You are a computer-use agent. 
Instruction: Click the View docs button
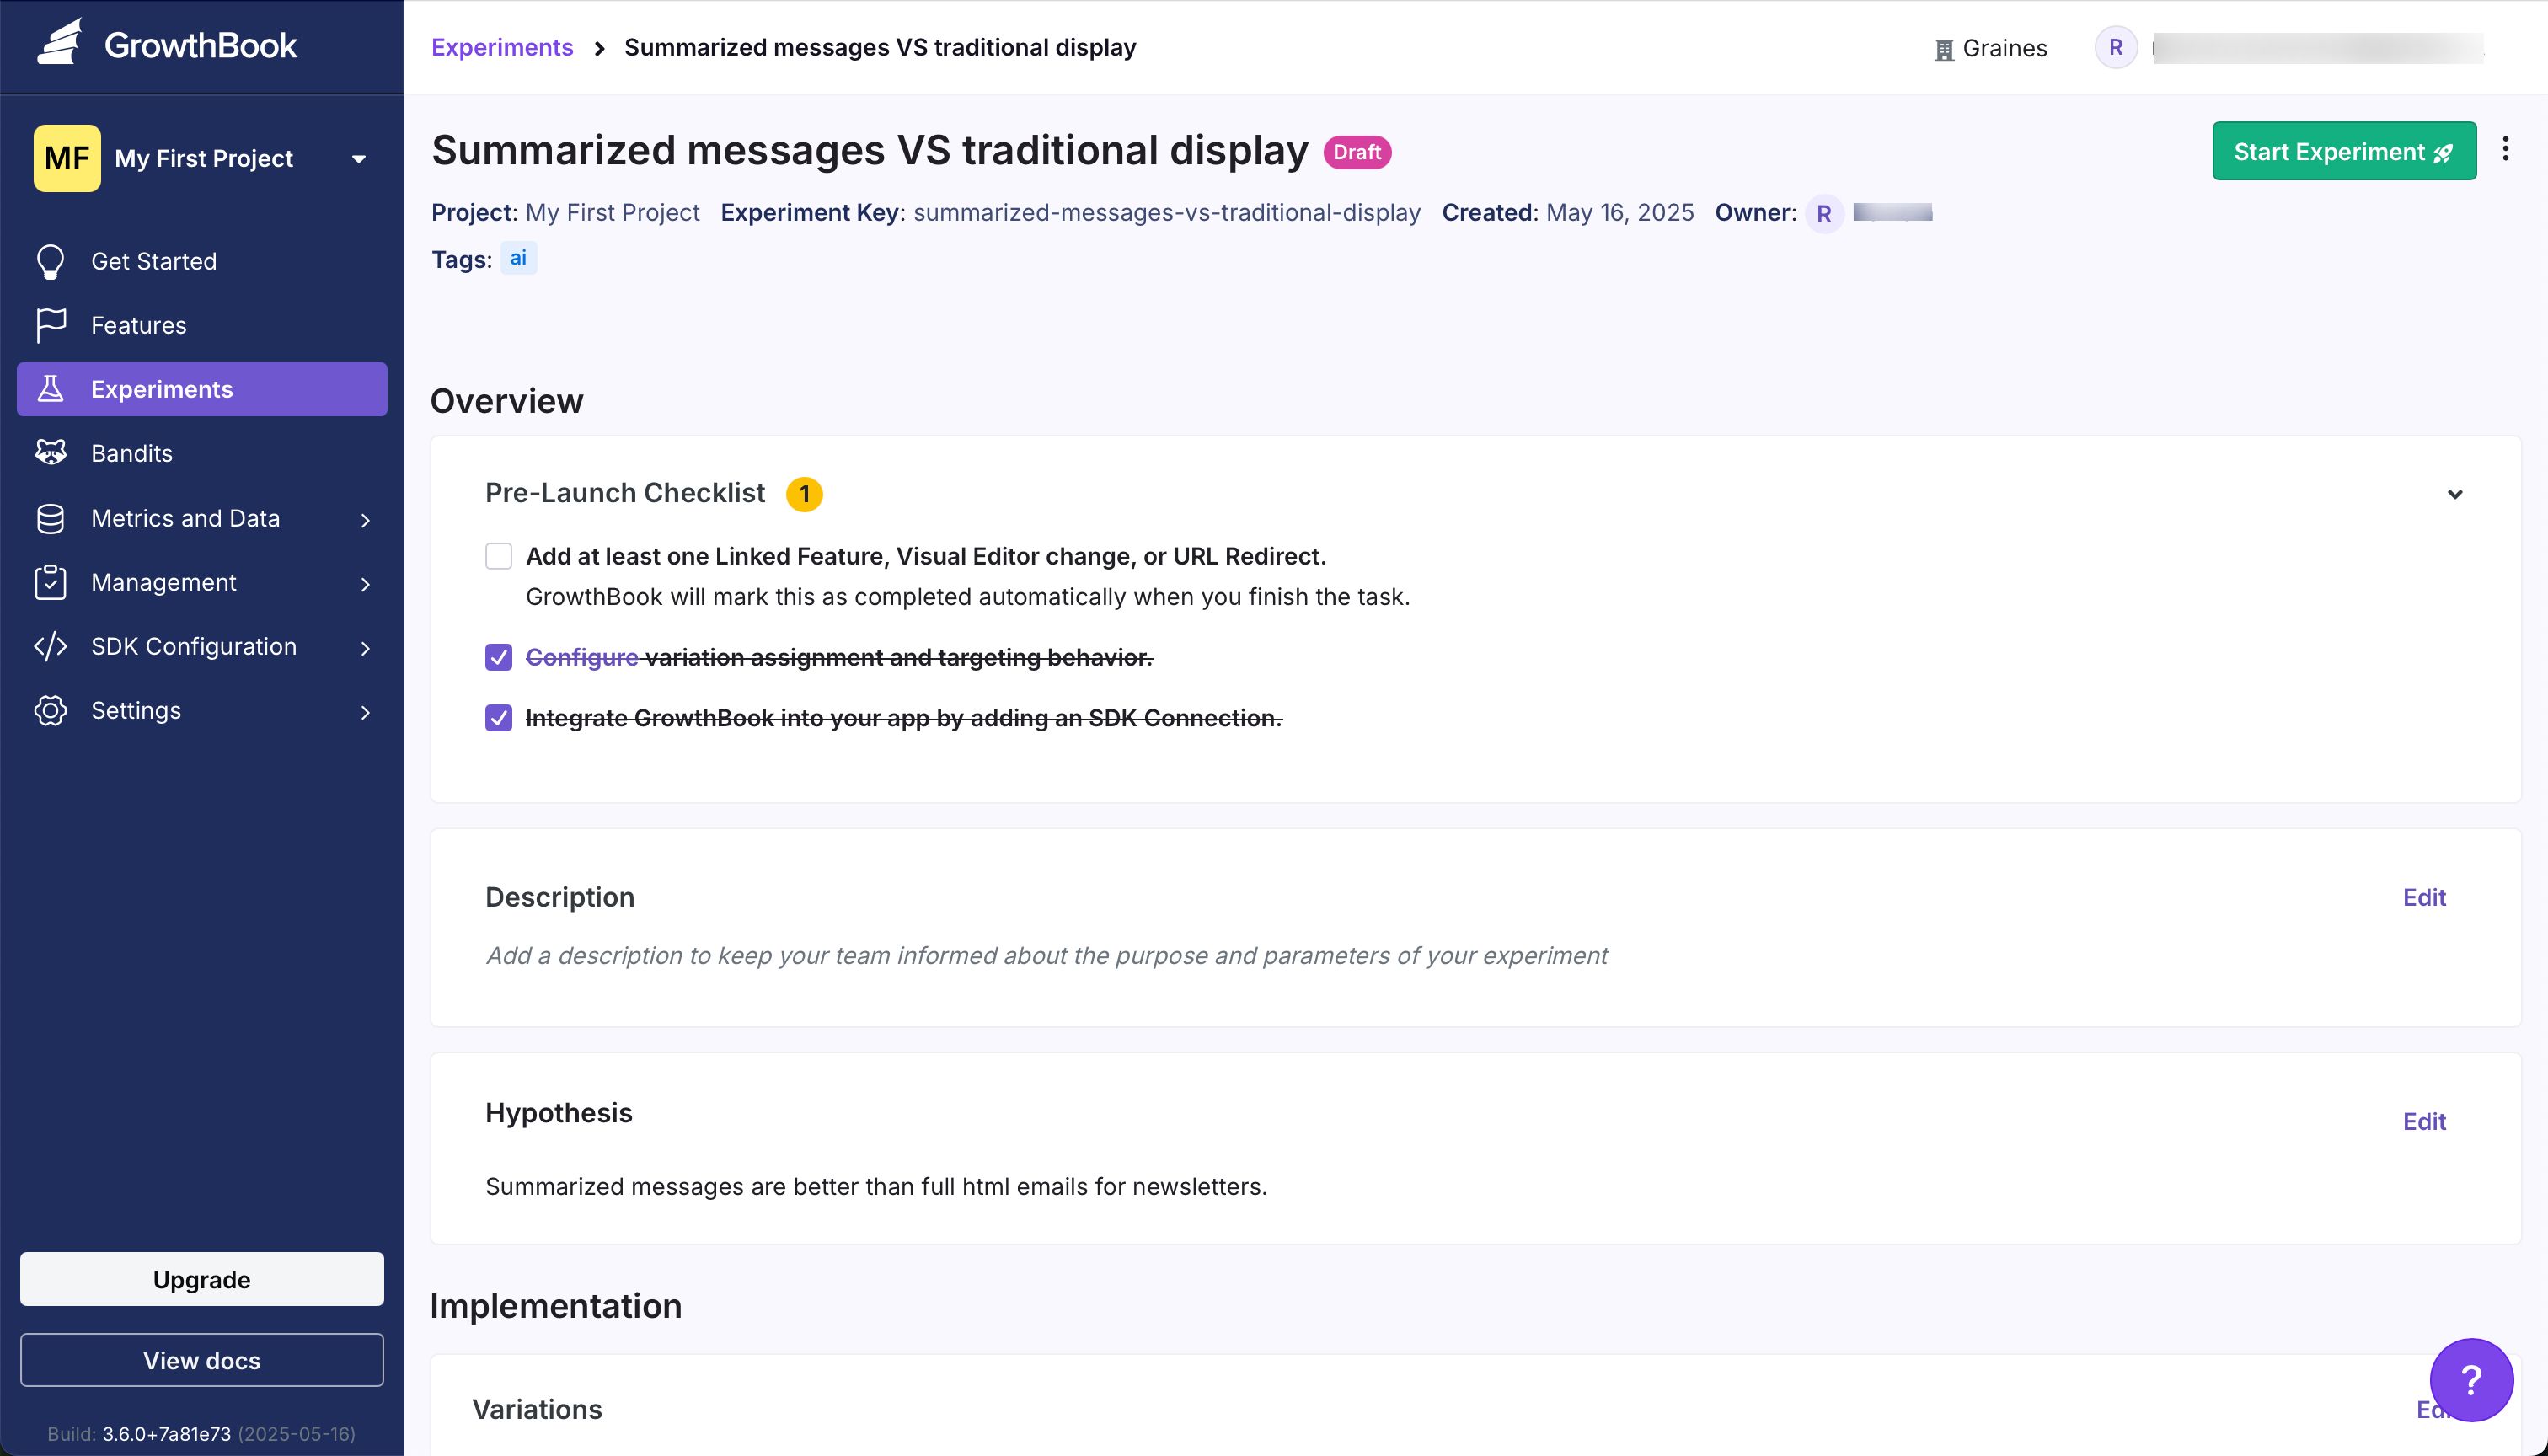(x=202, y=1360)
